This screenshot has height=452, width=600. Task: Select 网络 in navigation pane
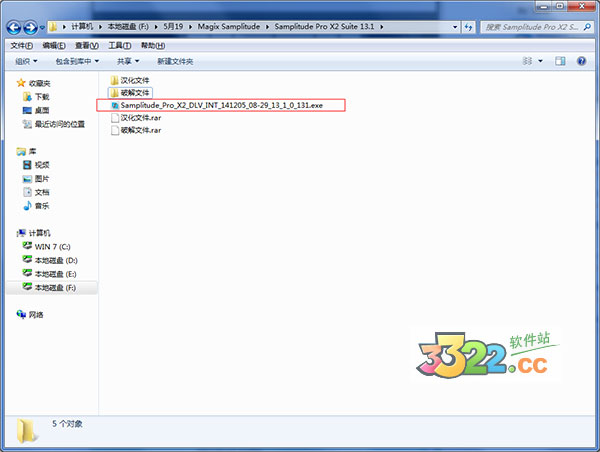36,315
